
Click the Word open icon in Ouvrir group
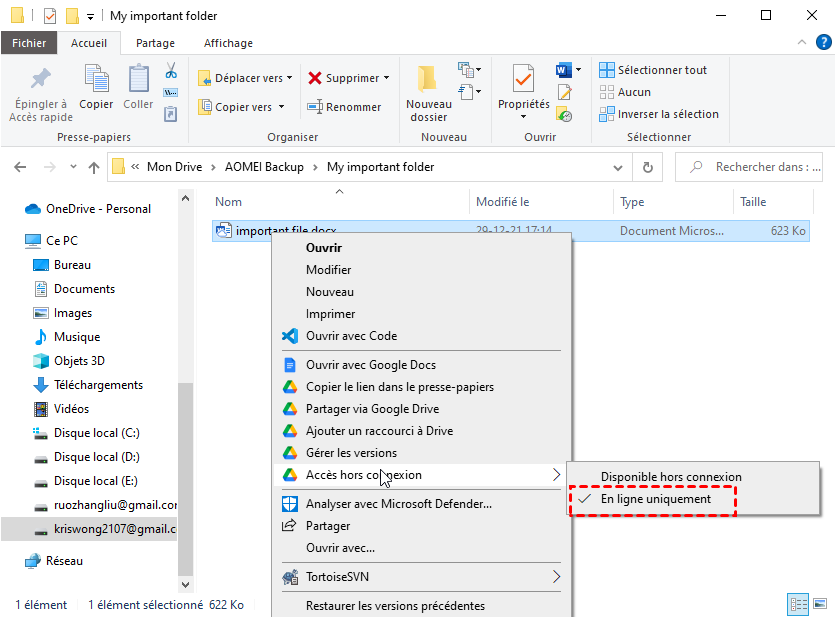coord(564,70)
